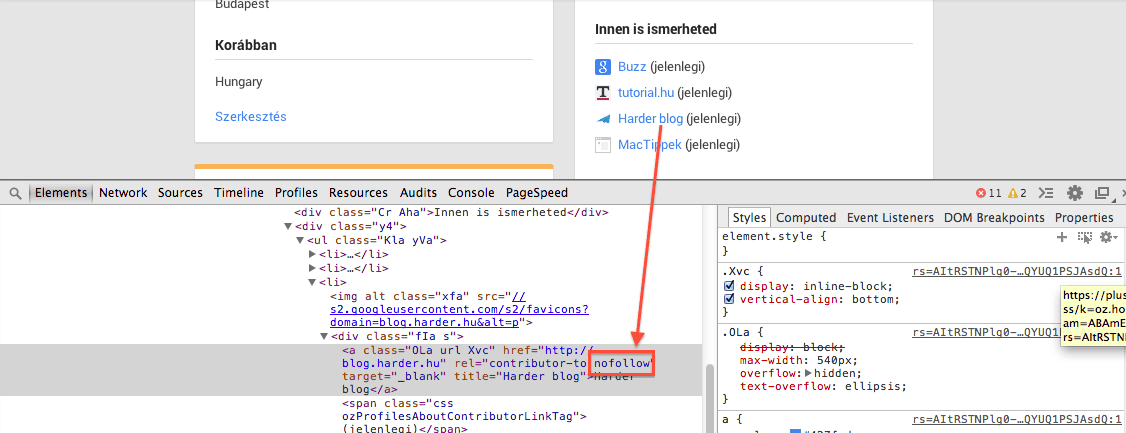This screenshot has height=433, width=1126.
Task: Click the DevTools inspect magnifier icon
Action: [16, 193]
